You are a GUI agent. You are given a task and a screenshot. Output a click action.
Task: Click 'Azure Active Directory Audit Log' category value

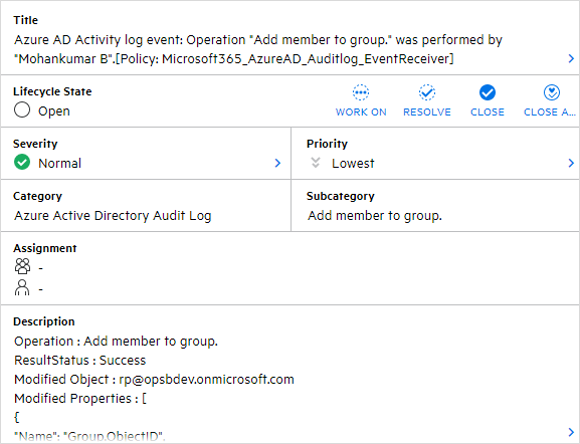[113, 215]
